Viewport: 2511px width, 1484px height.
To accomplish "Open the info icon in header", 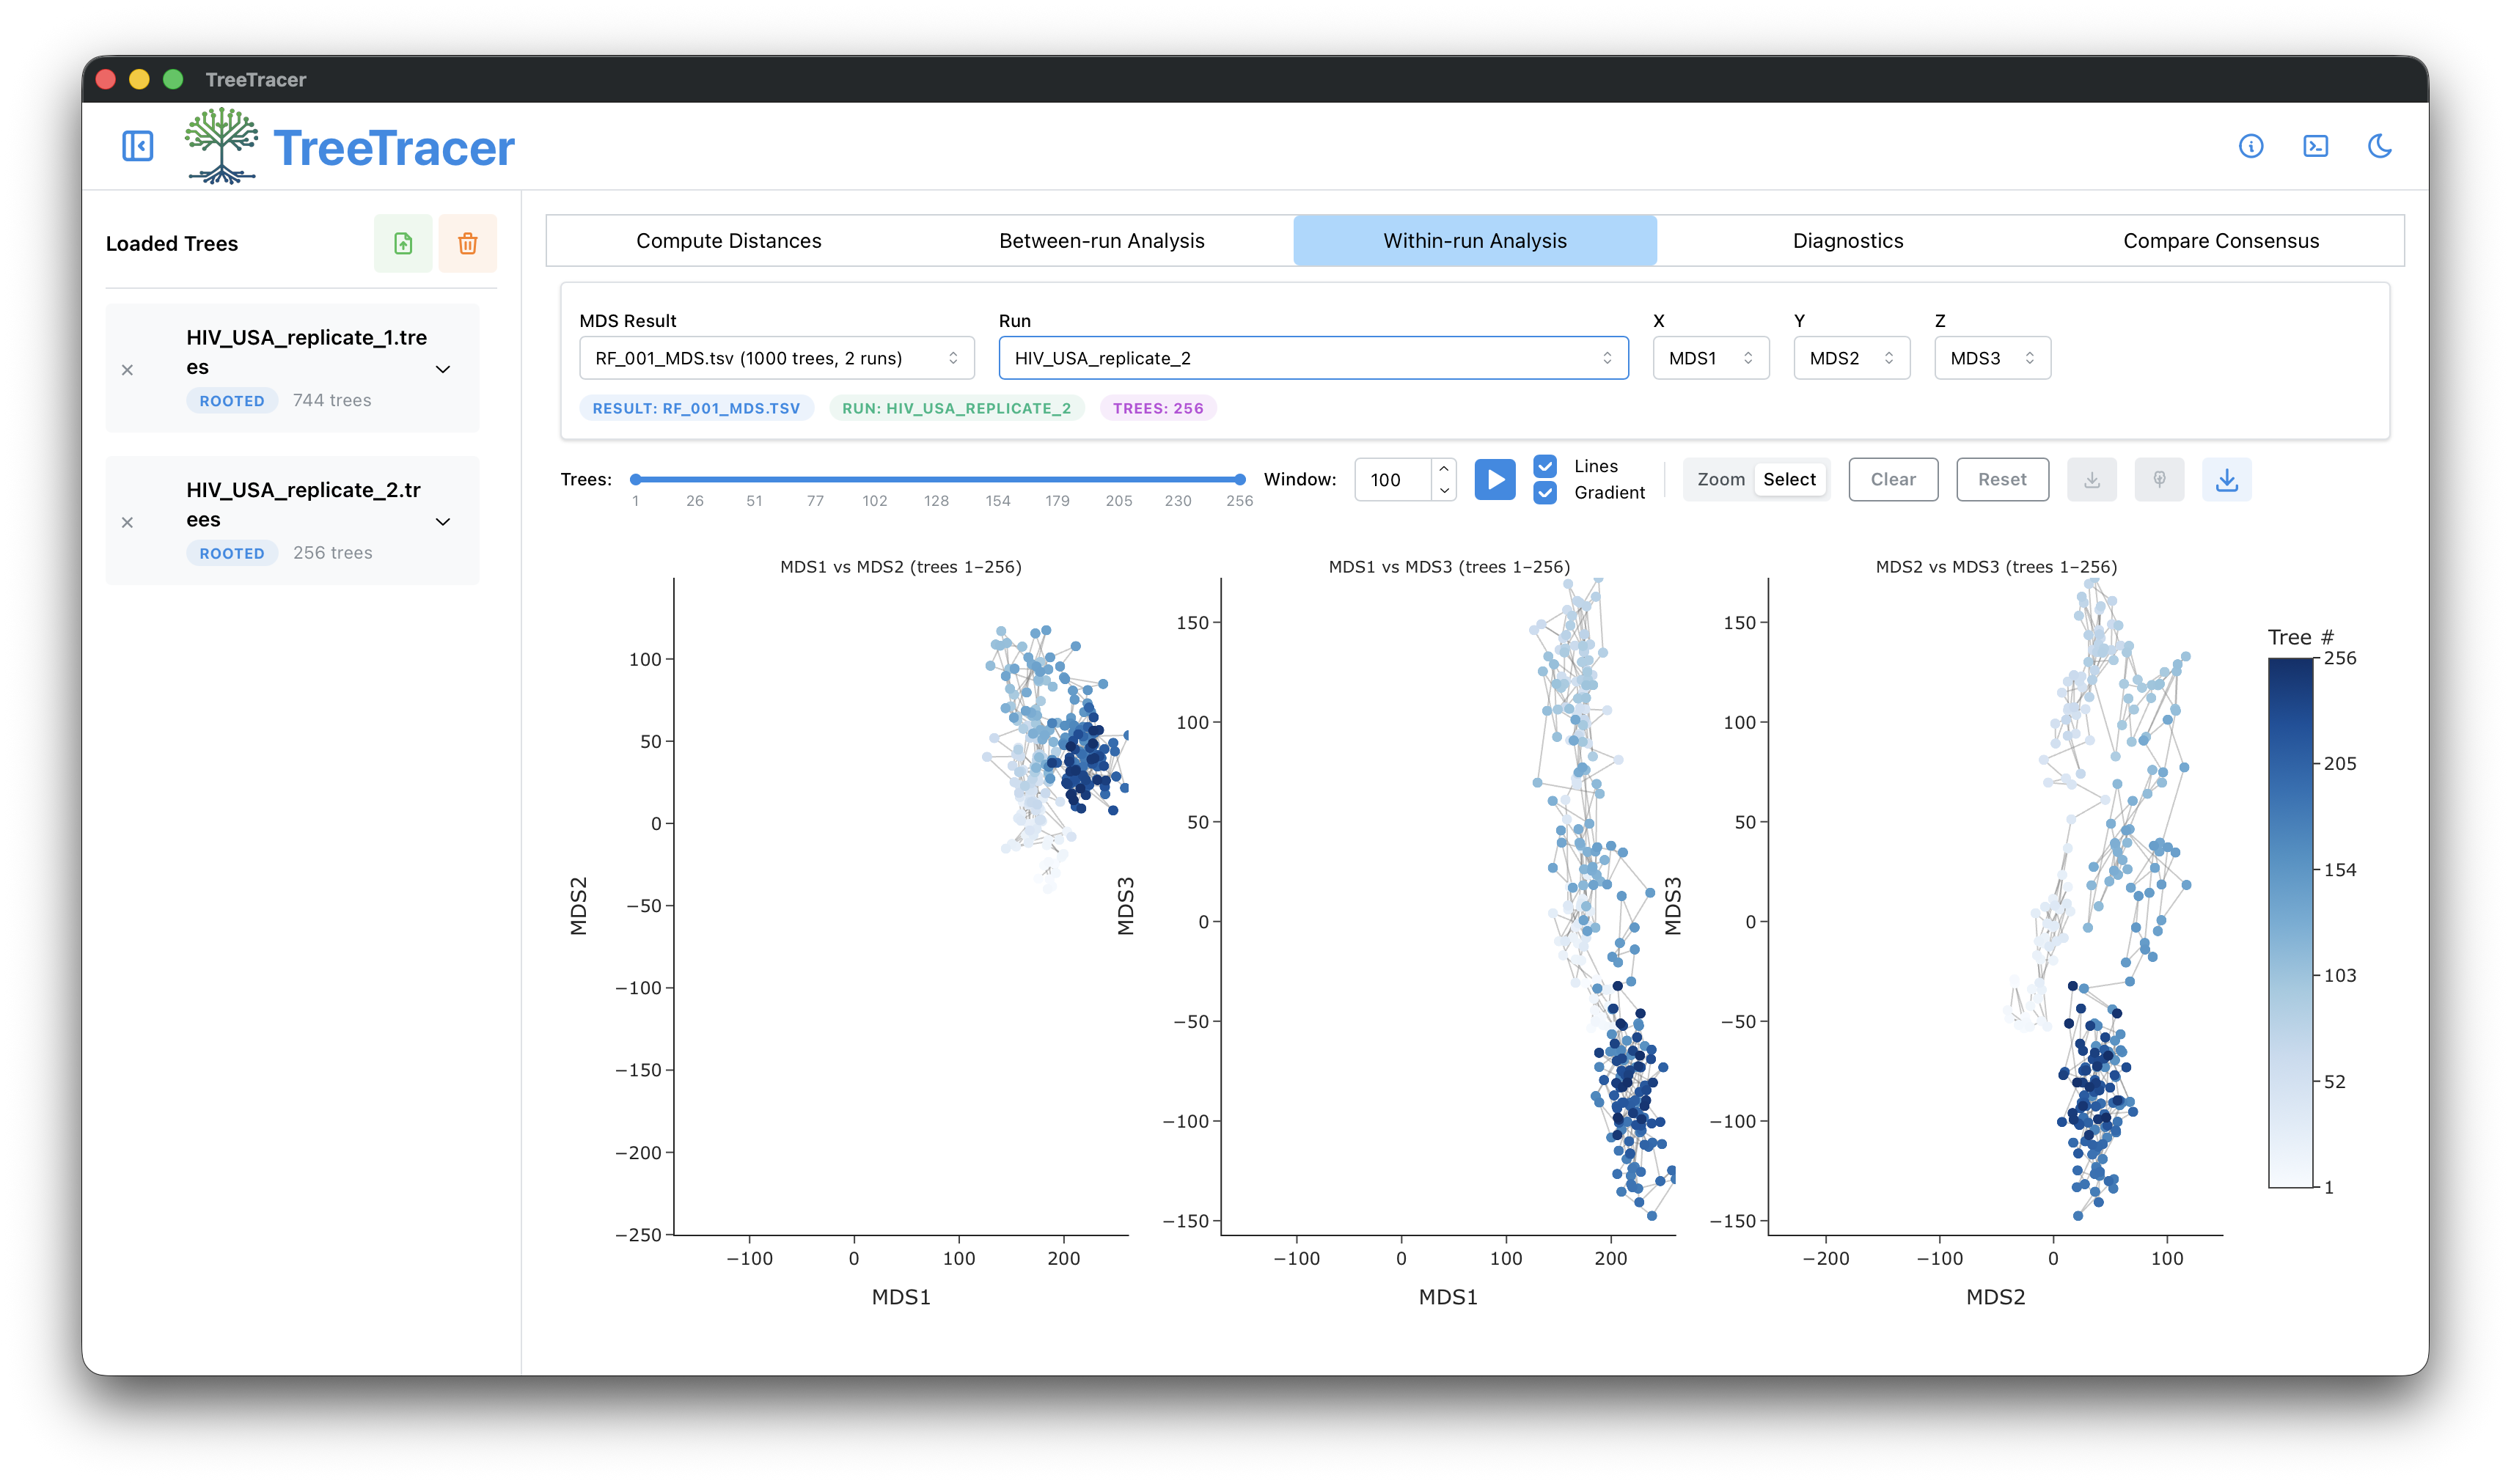I will (2250, 146).
